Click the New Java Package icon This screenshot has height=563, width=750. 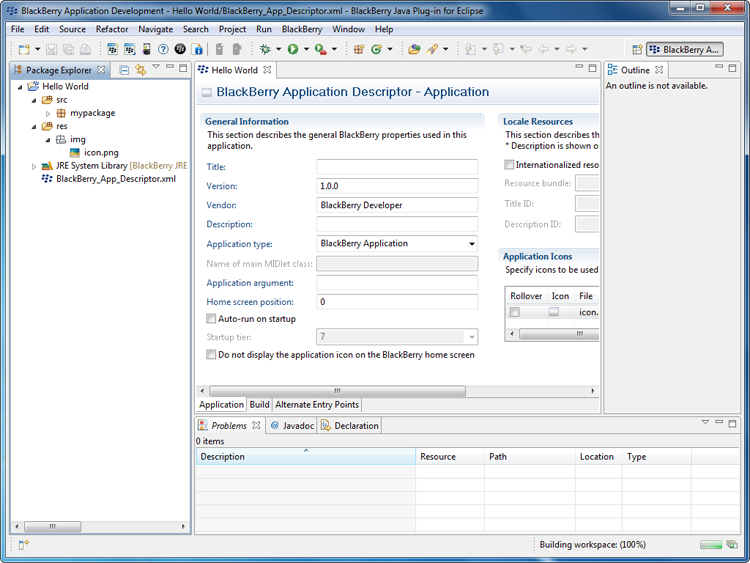(359, 49)
